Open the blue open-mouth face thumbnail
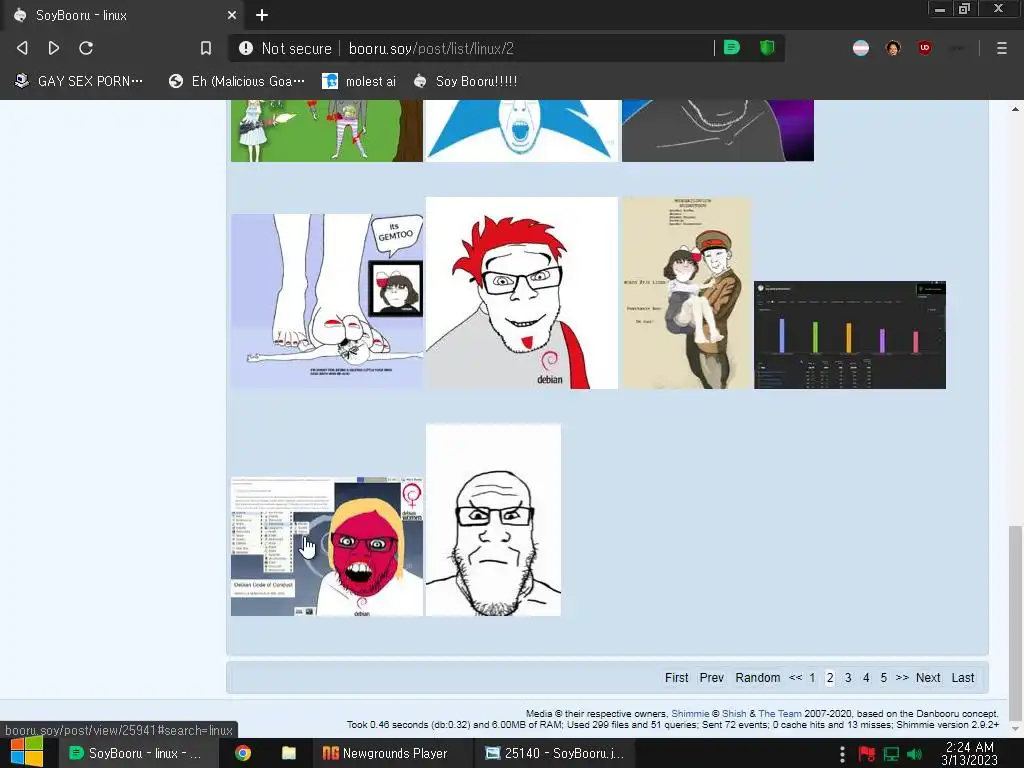Screen dimensions: 1024x768 (x=522, y=131)
